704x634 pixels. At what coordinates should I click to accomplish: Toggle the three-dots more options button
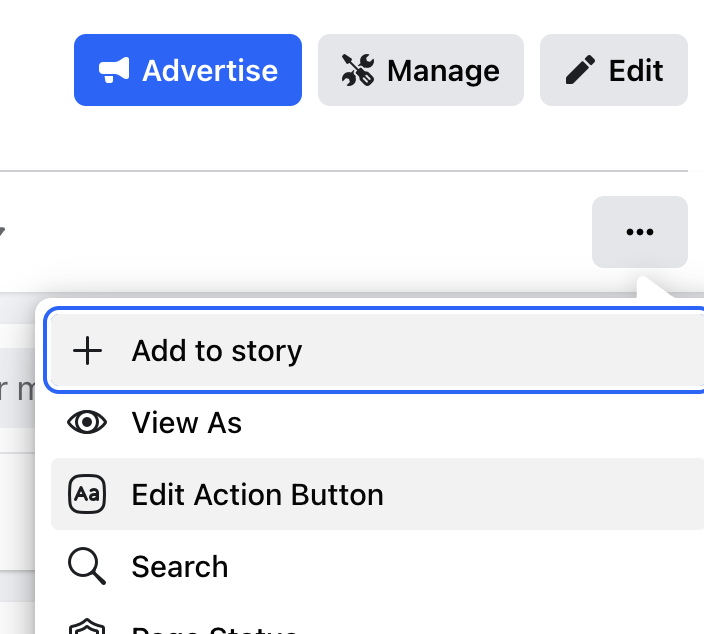coord(640,232)
